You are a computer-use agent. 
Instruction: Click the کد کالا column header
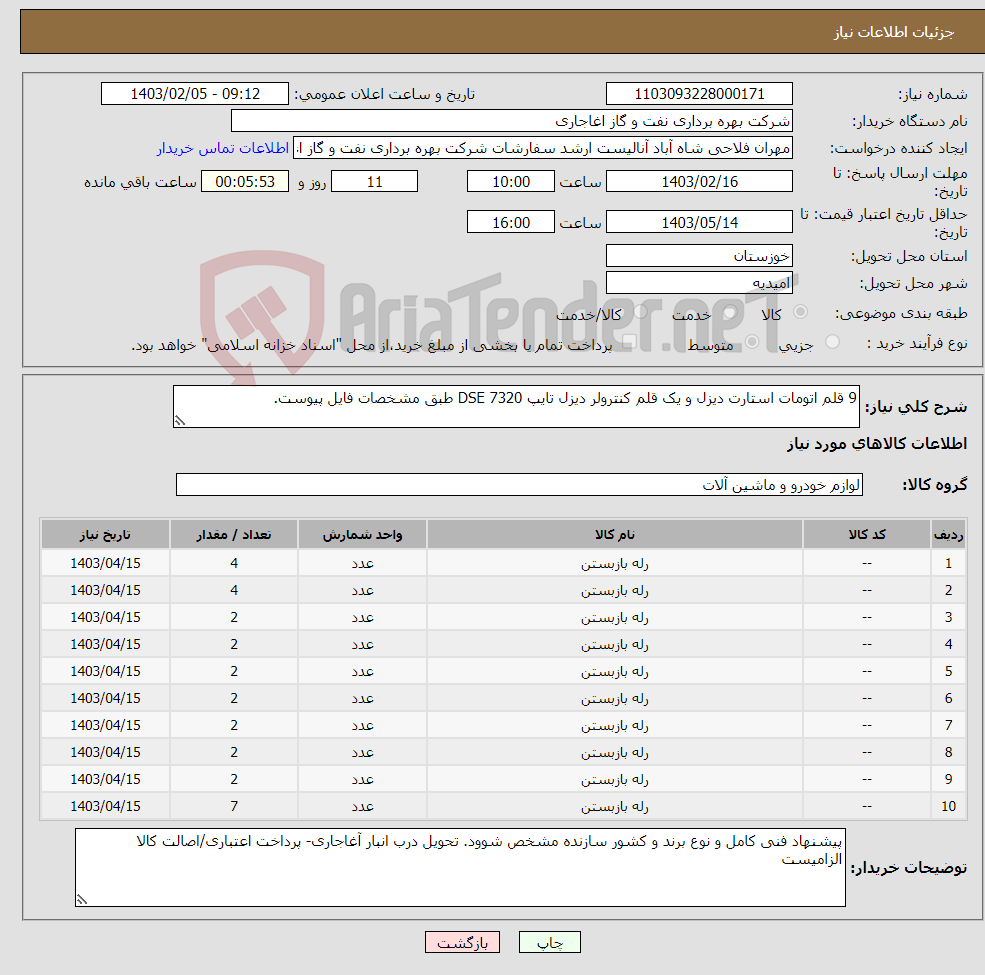pyautogui.click(x=866, y=535)
